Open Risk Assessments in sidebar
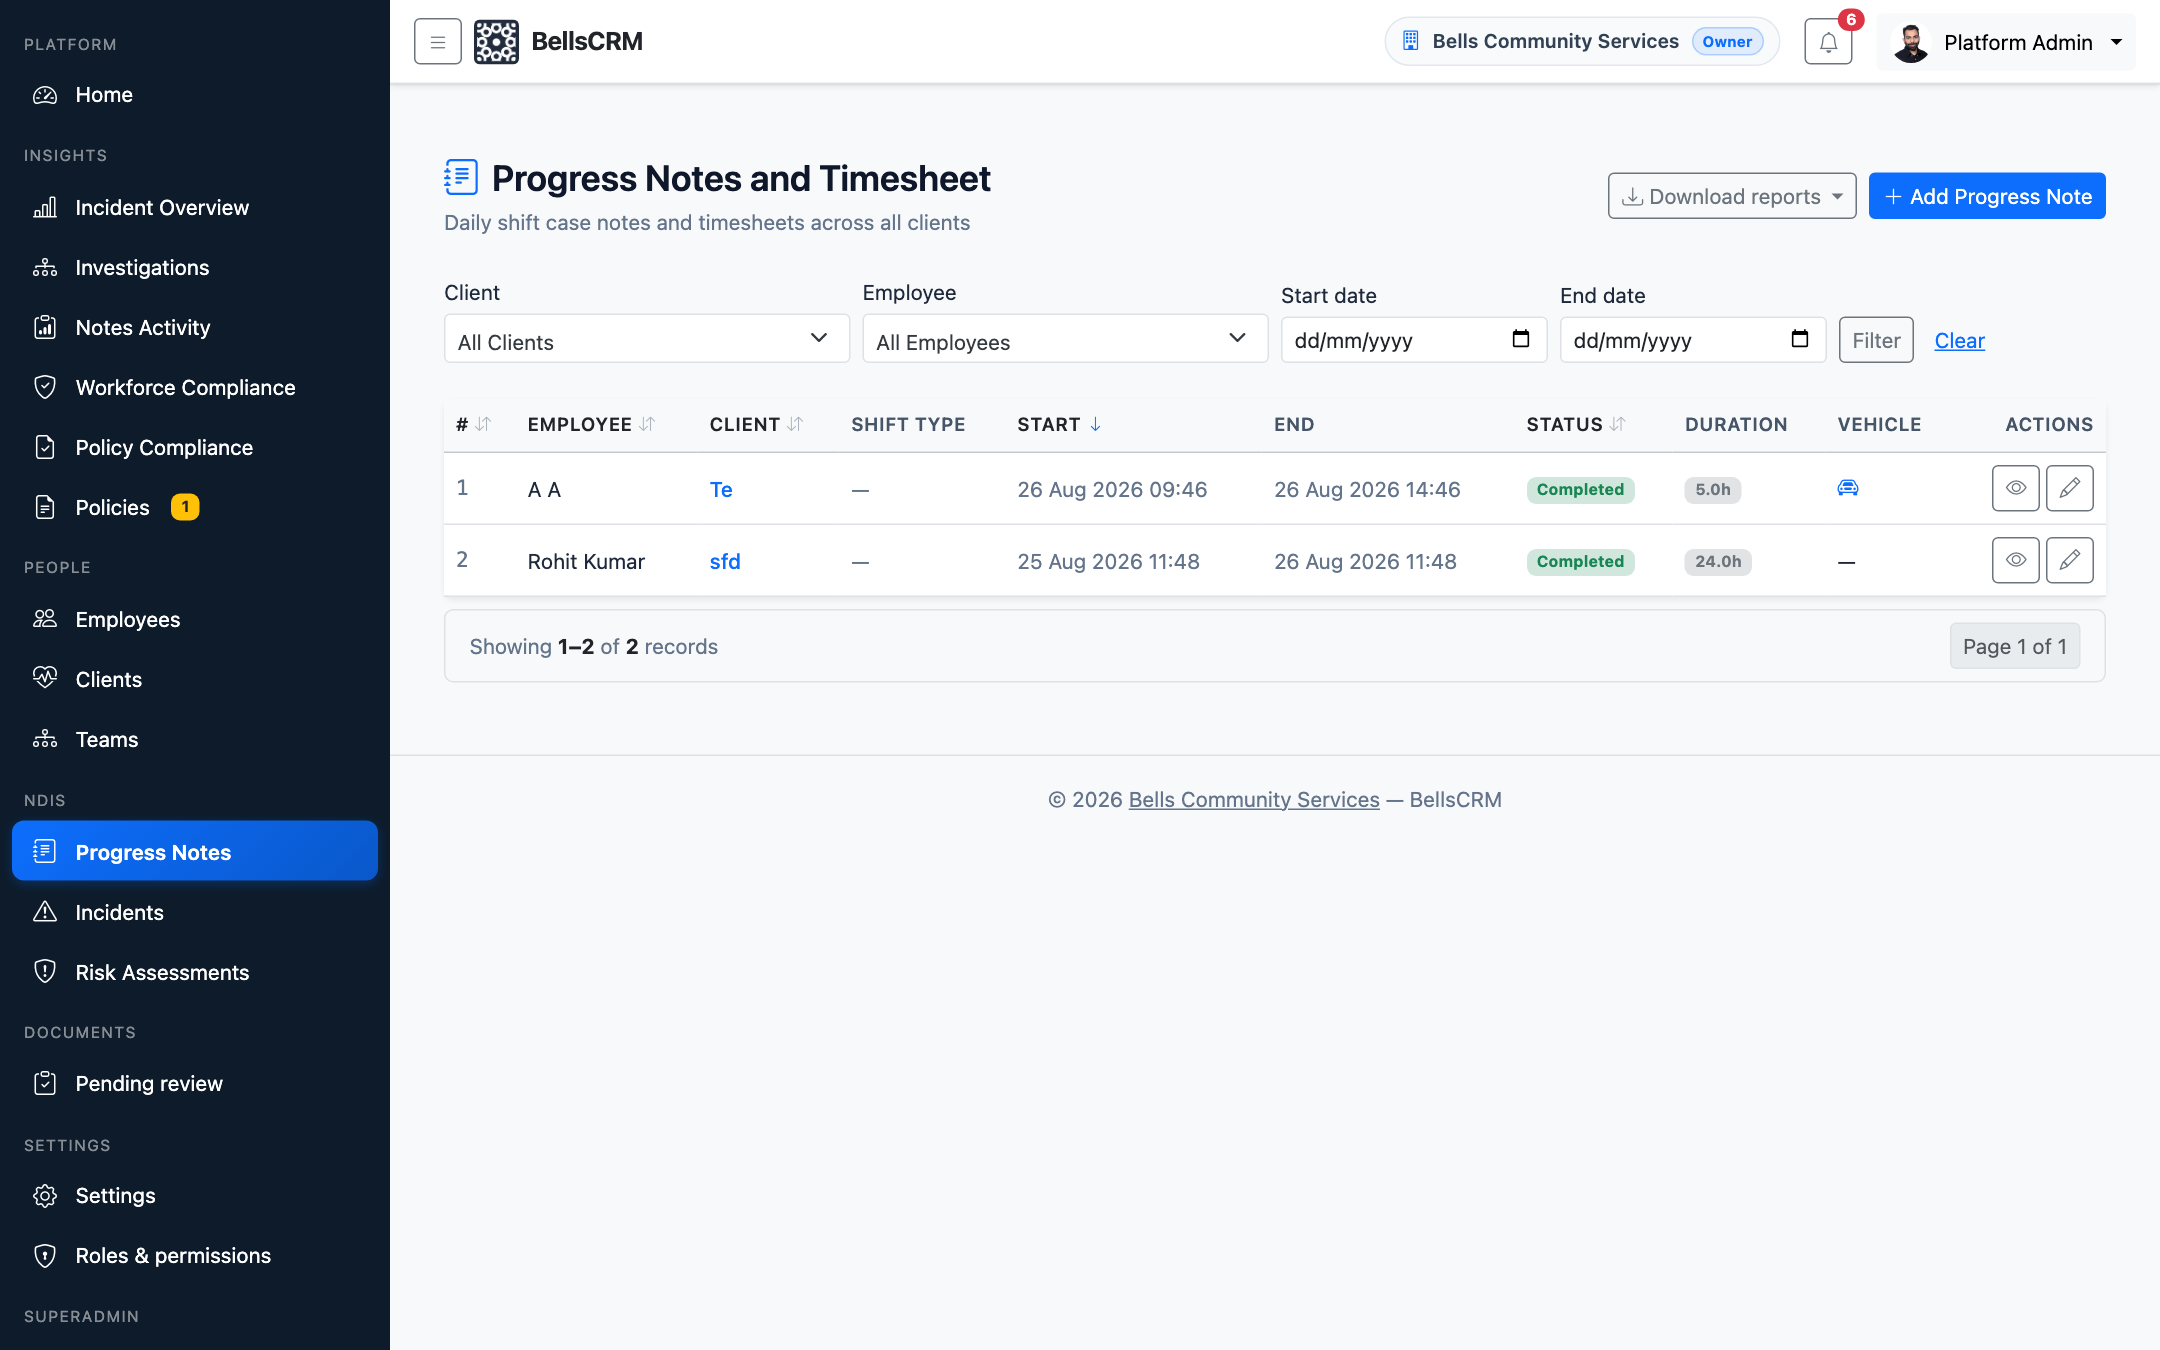 [x=195, y=973]
